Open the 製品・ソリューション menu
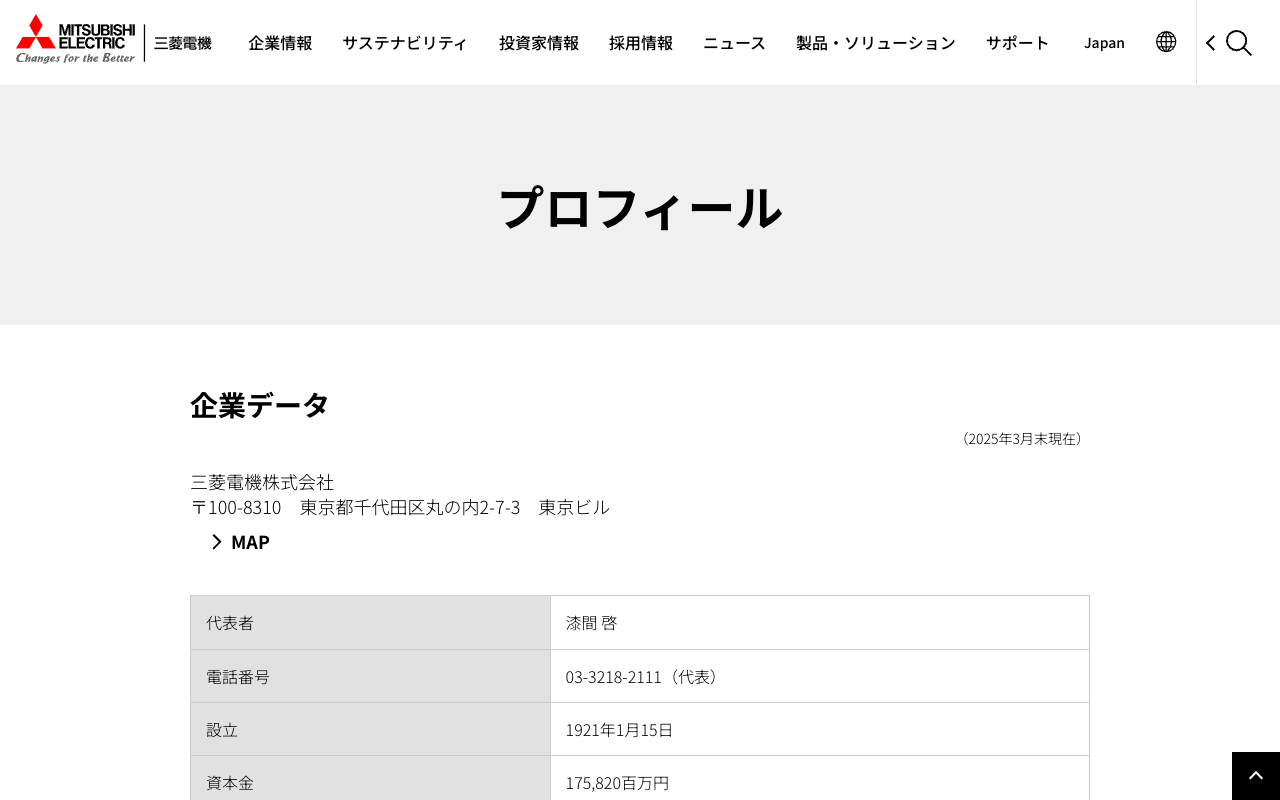Screen dimensions: 1280x800 coord(876,43)
